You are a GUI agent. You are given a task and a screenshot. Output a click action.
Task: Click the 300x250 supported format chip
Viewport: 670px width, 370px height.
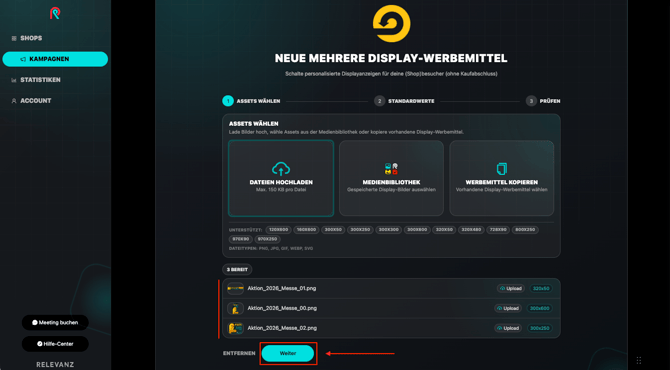(360, 230)
